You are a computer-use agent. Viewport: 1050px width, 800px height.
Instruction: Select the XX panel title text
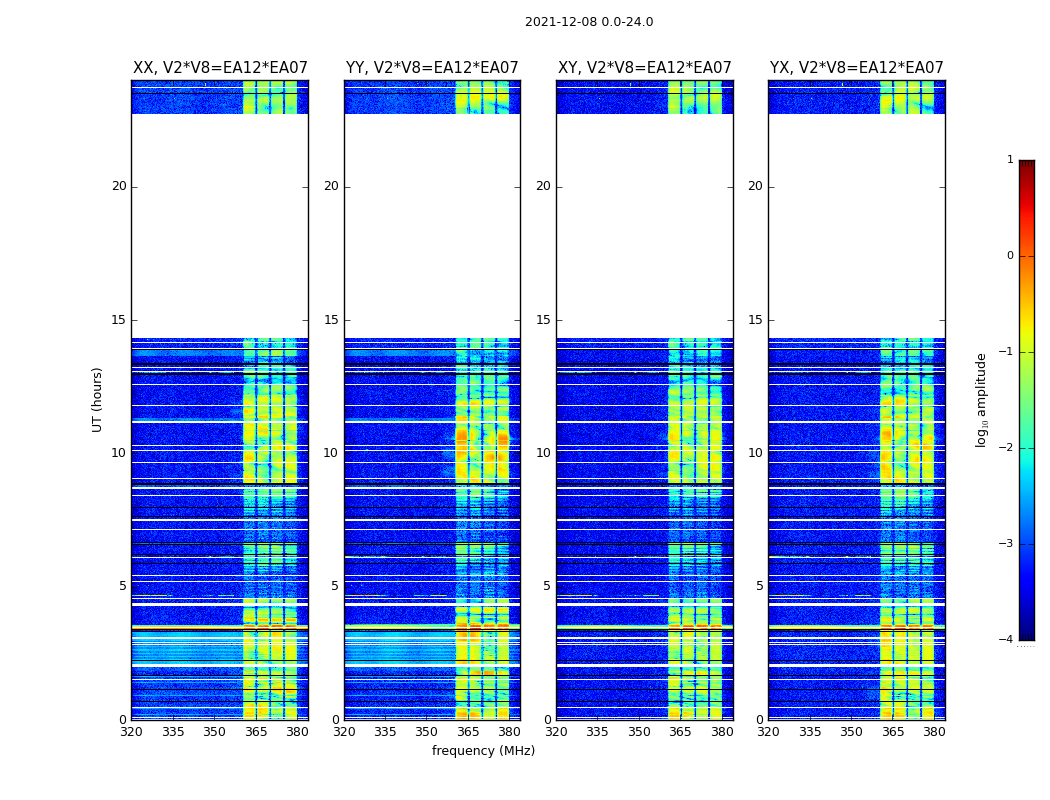(x=220, y=68)
